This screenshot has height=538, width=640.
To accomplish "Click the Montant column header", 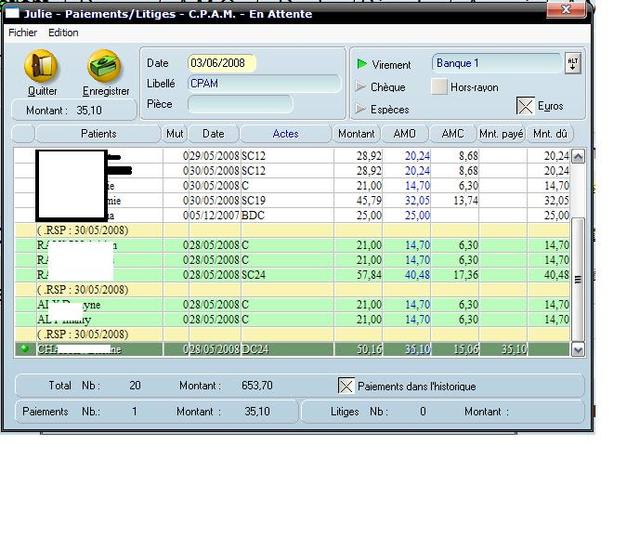I will pyautogui.click(x=356, y=134).
